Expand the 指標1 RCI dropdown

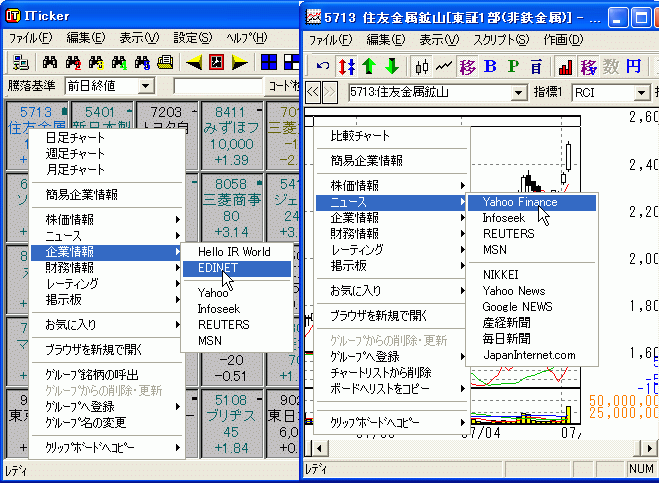[x=640, y=93]
